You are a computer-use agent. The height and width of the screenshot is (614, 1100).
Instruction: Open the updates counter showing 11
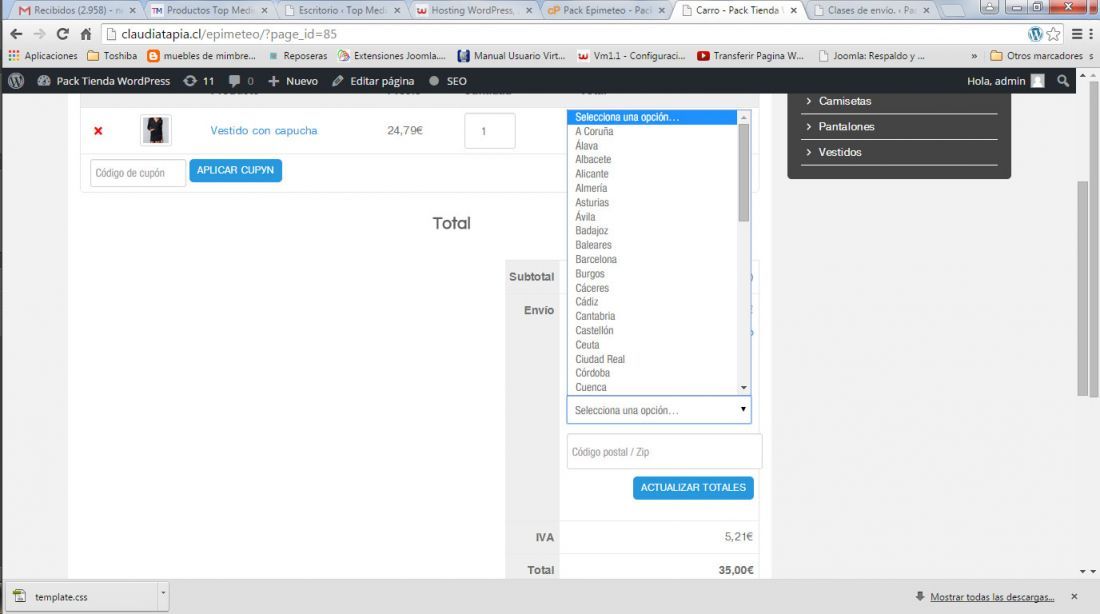(x=199, y=81)
